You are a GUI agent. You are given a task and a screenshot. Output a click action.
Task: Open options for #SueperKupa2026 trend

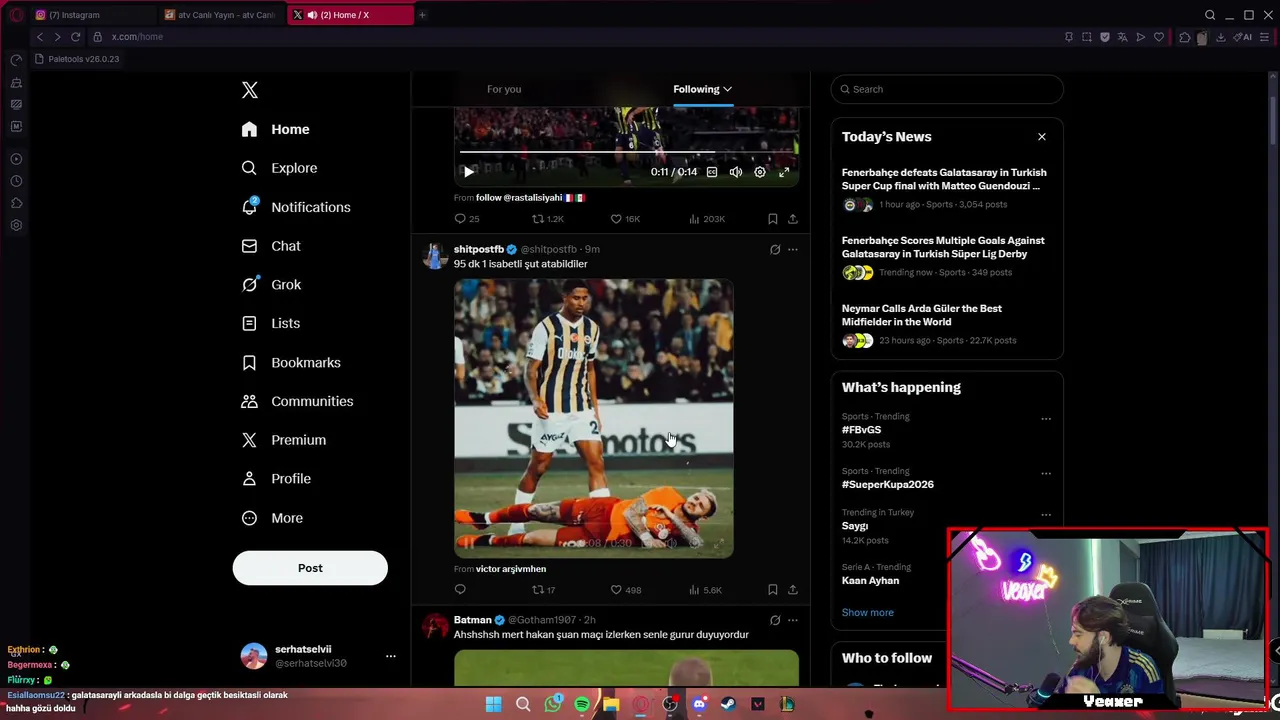[x=1046, y=474]
